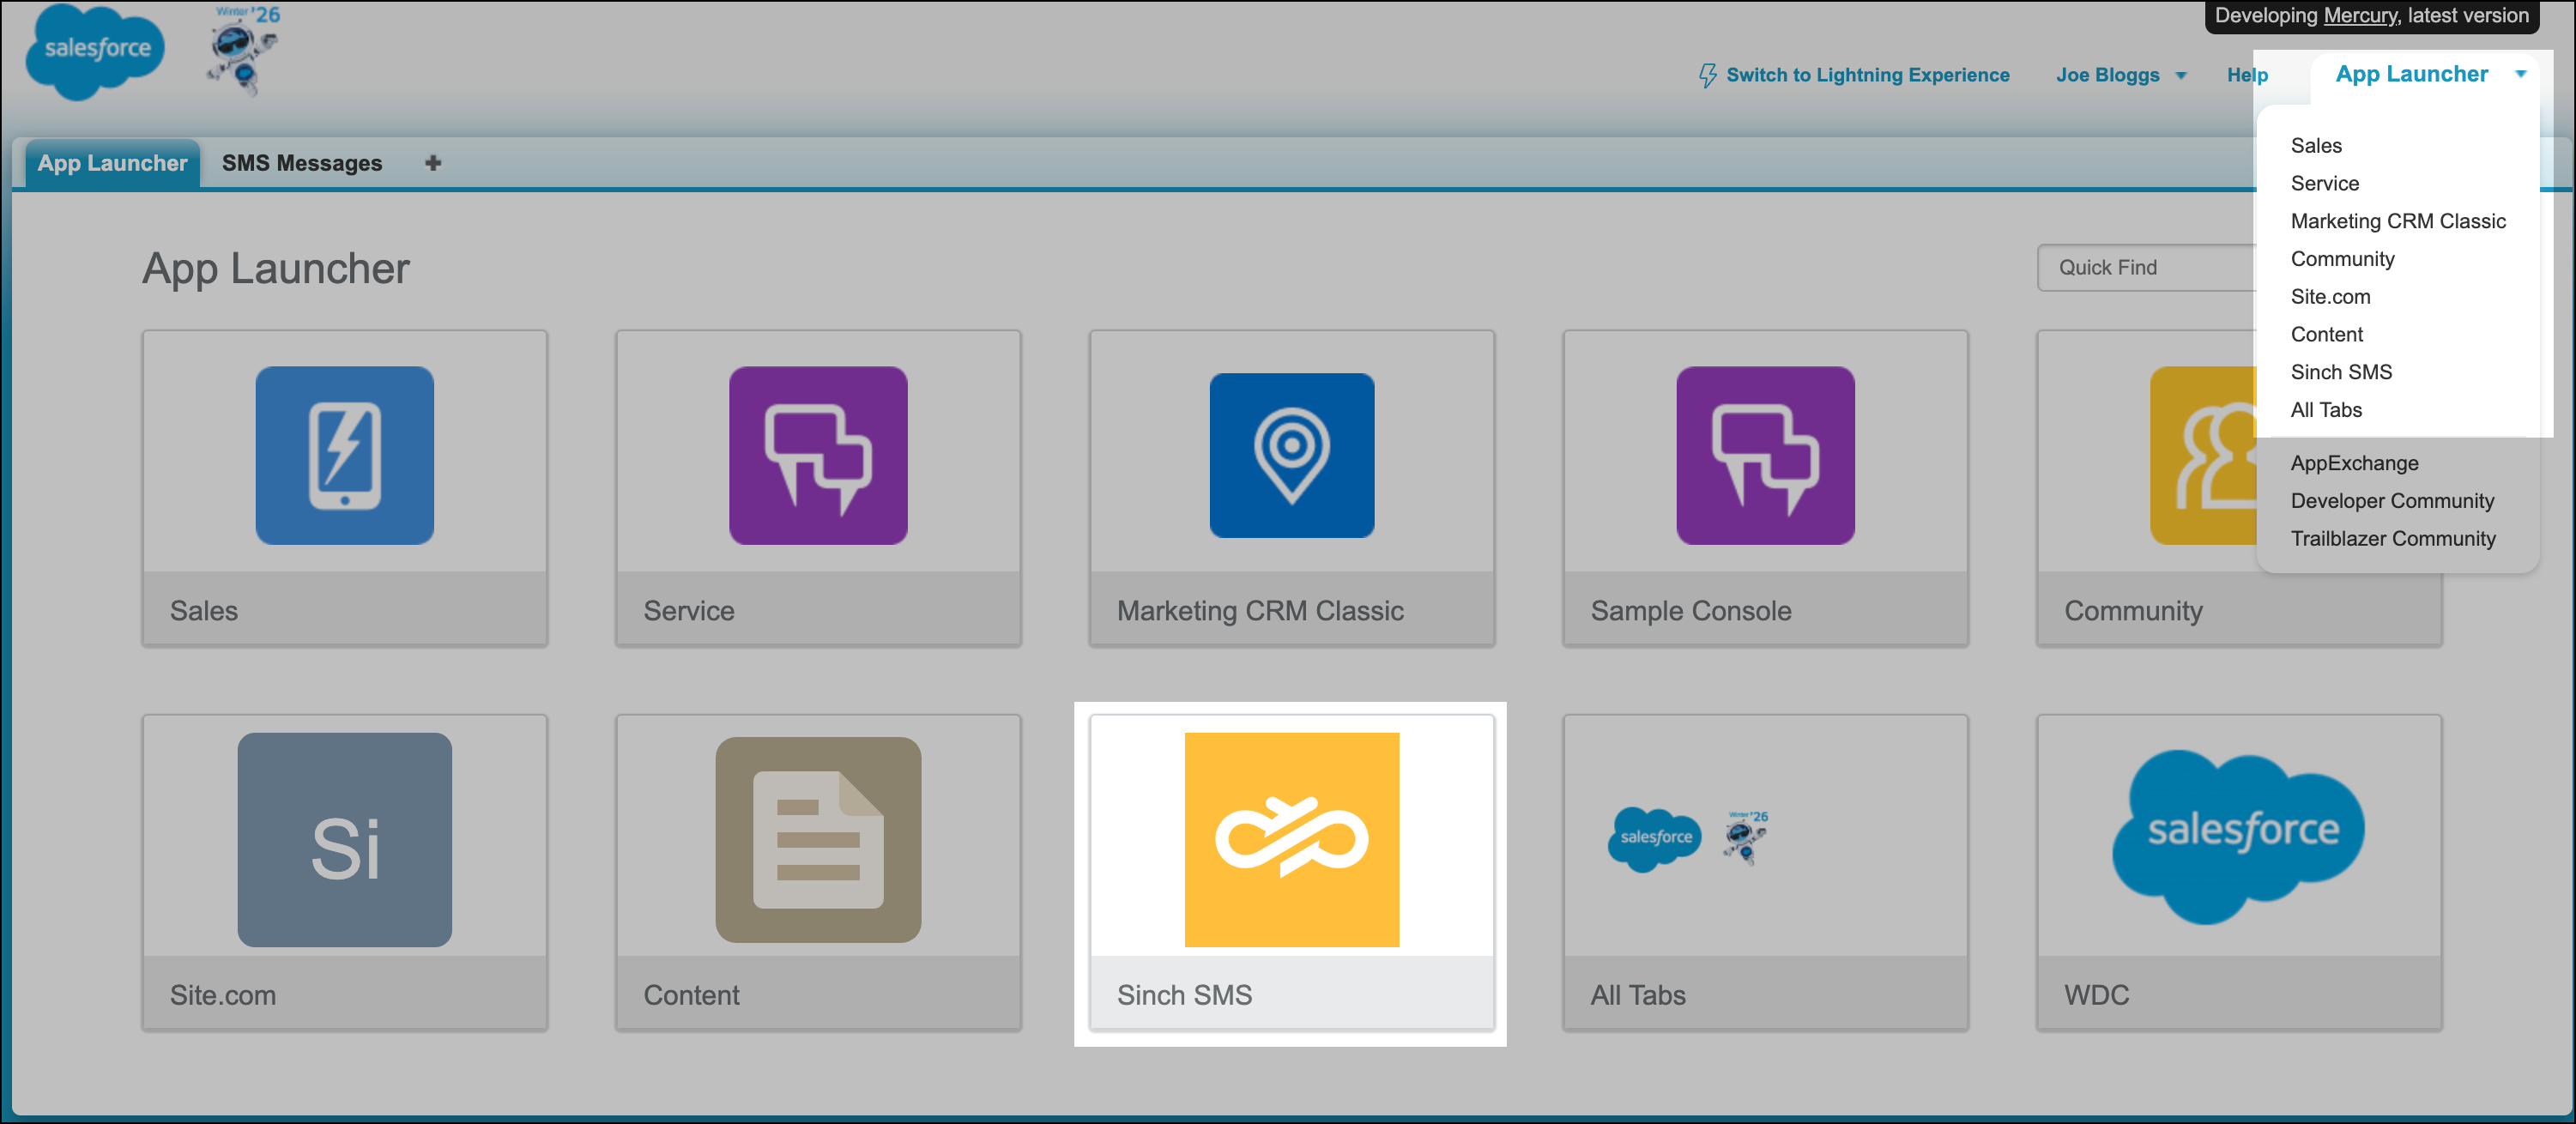The image size is (2576, 1124).
Task: Click the lightning bolt icon
Action: click(1707, 75)
